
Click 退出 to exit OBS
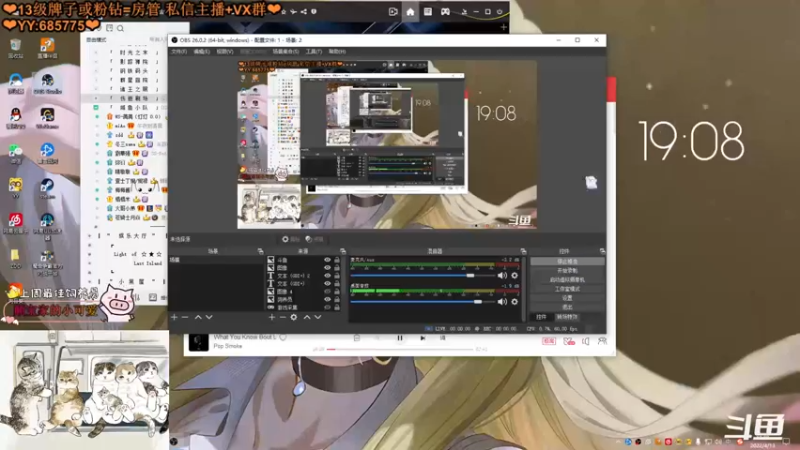click(567, 307)
